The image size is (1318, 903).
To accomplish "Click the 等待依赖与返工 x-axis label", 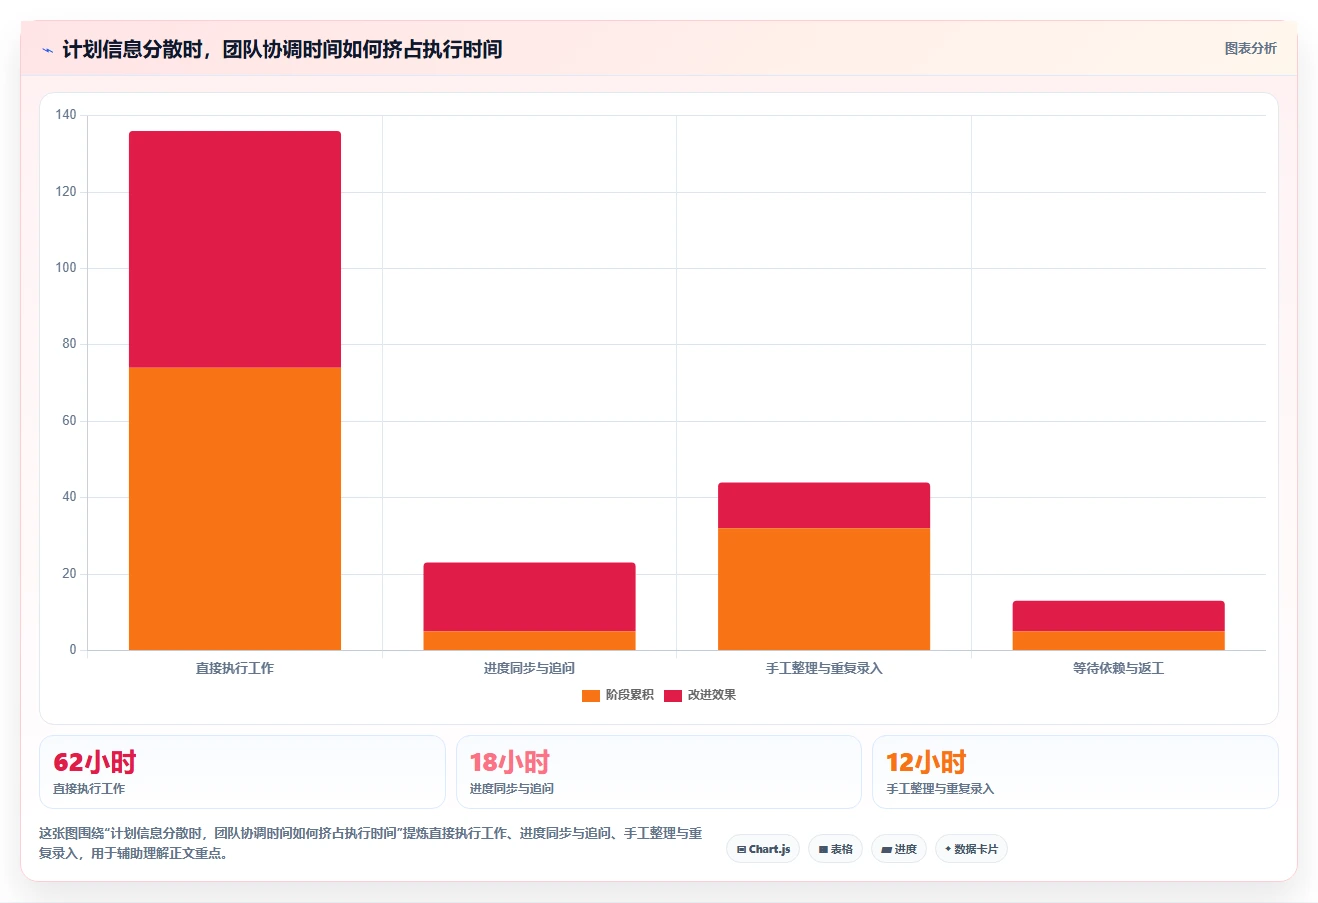I will click(x=1118, y=668).
